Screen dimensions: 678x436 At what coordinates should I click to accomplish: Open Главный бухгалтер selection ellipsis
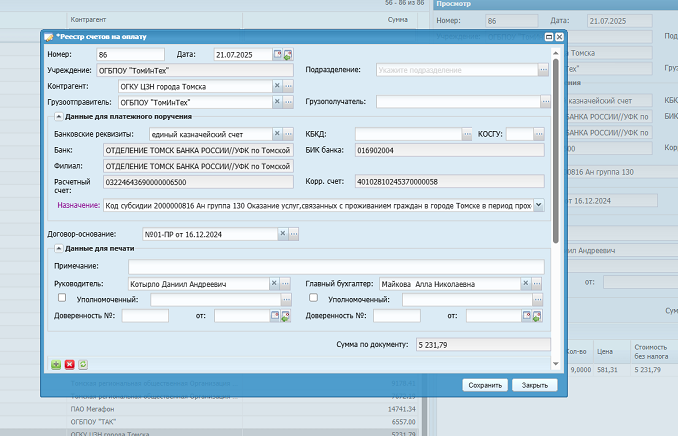[x=537, y=283]
